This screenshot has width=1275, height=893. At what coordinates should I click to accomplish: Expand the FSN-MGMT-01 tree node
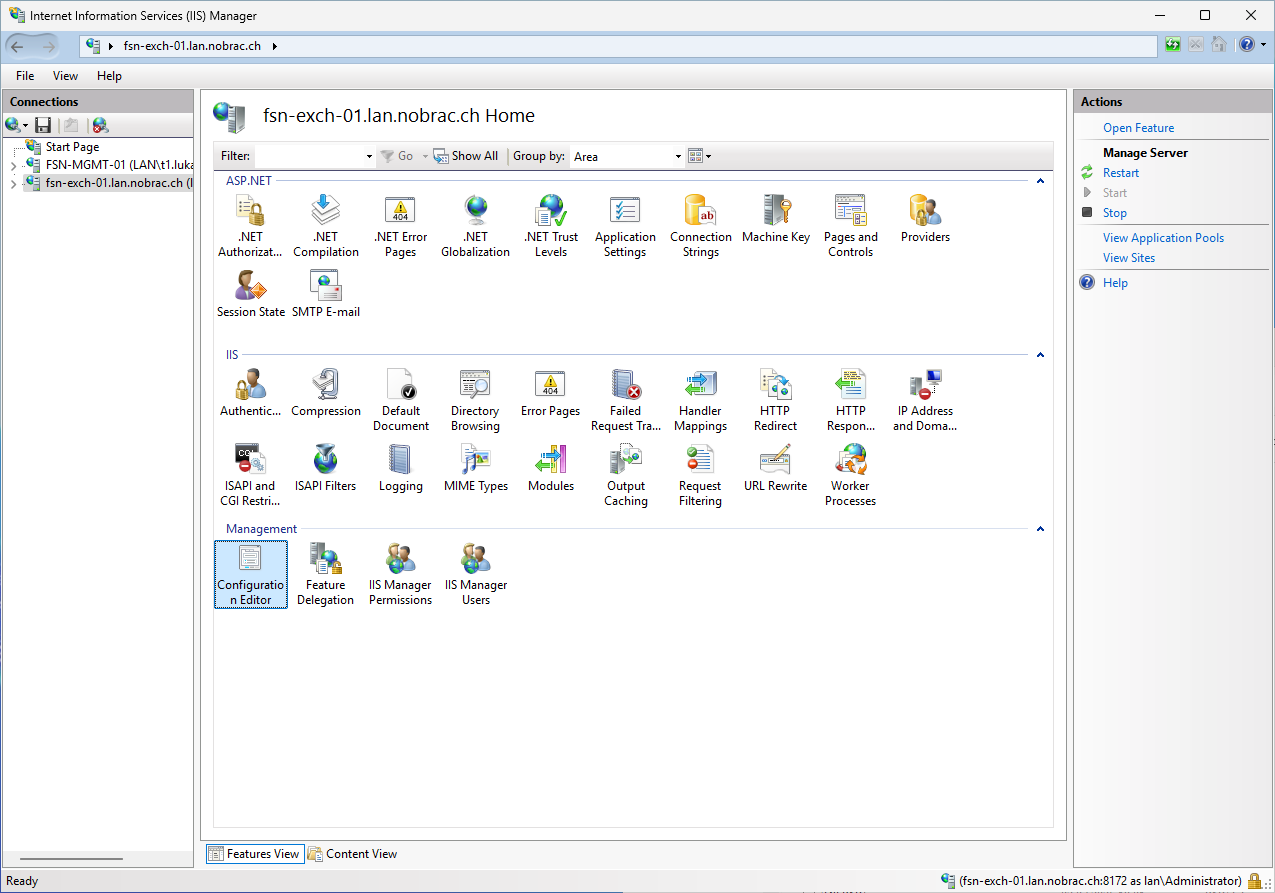[13, 165]
